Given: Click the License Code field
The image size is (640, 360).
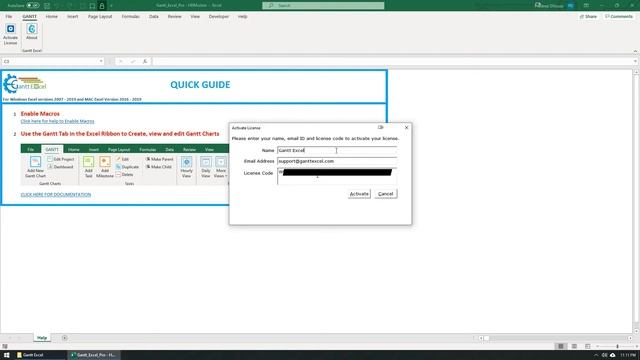Looking at the screenshot, I should tap(337, 176).
